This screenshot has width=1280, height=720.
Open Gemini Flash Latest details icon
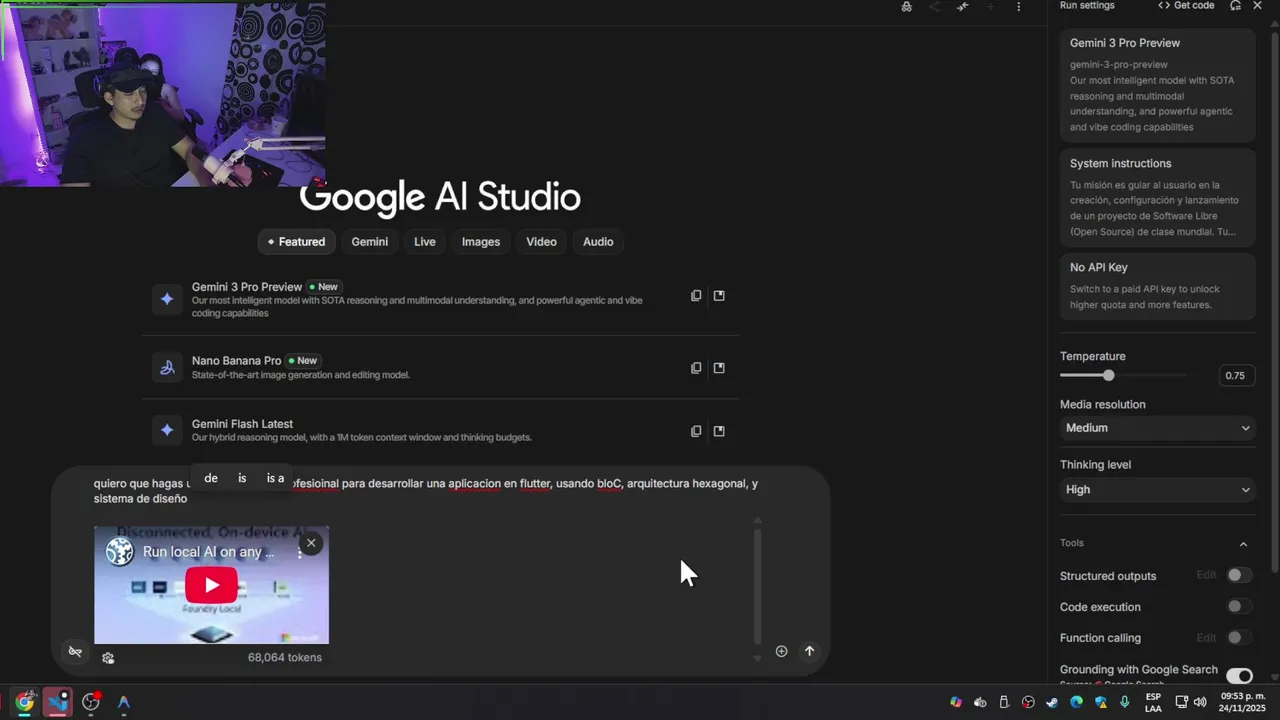click(x=719, y=431)
